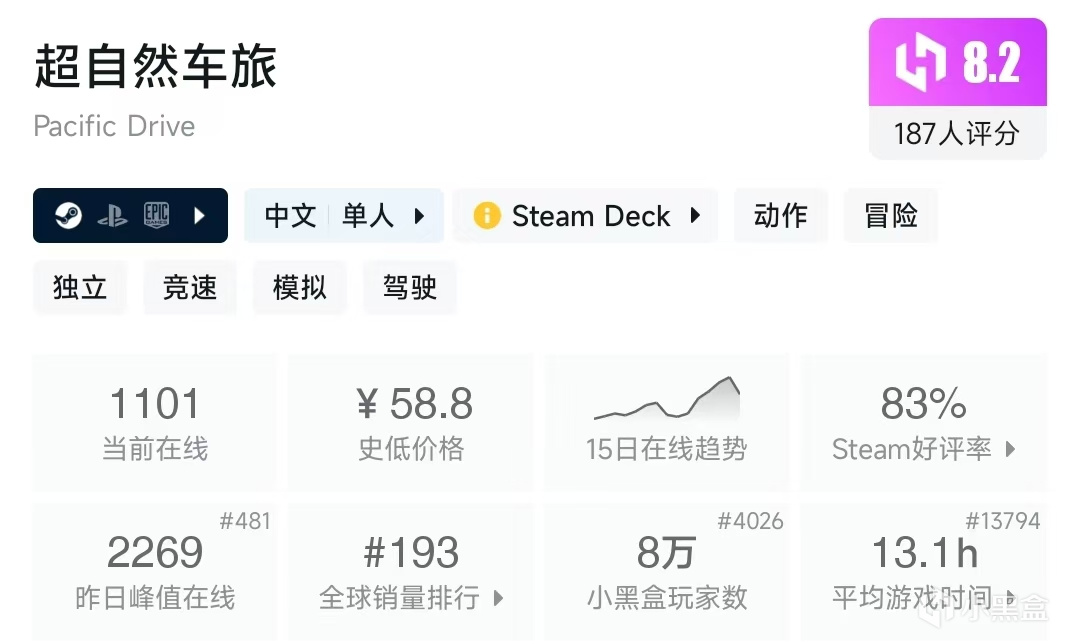The width and height of the screenshot is (1080, 644).
Task: Select the 竞速 genre tag
Action: (190, 287)
